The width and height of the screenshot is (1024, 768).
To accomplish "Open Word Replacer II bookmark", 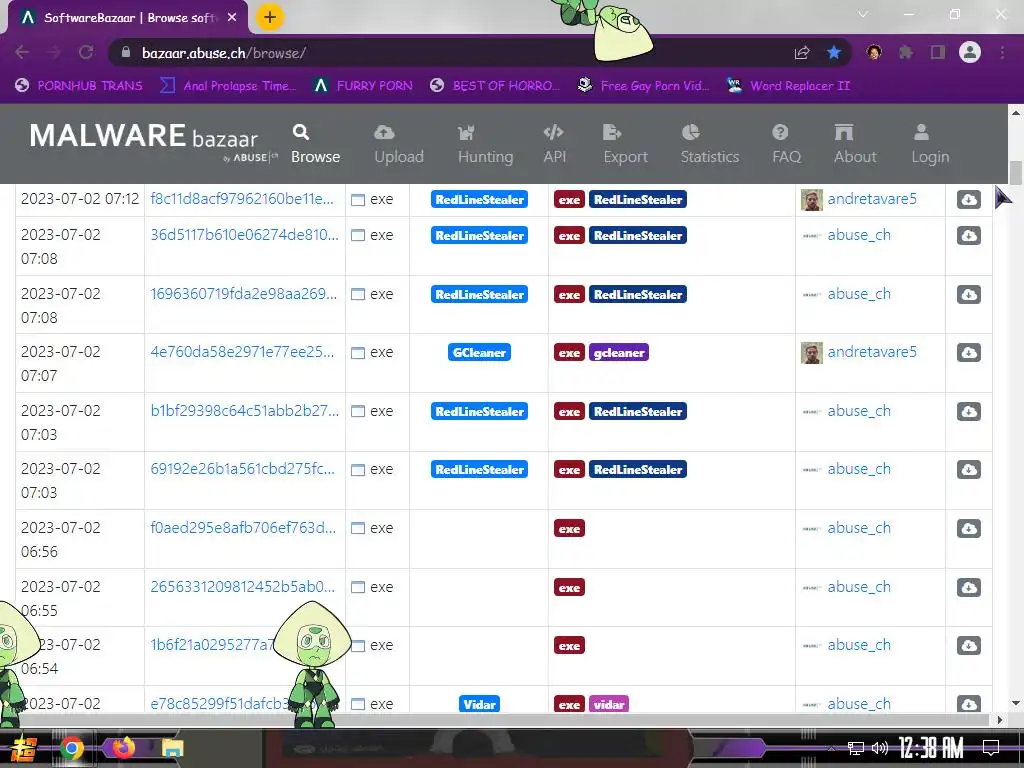I will (x=788, y=86).
